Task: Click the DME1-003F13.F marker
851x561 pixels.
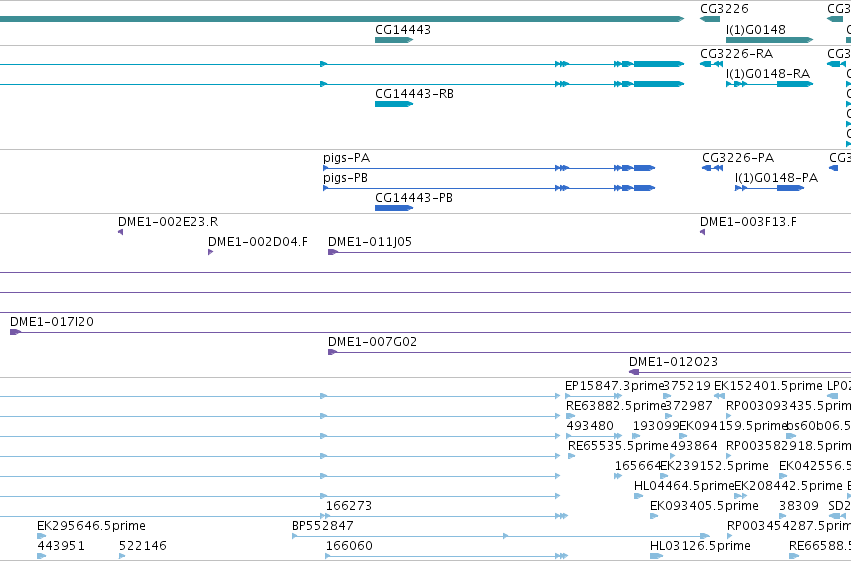Action: click(x=702, y=232)
